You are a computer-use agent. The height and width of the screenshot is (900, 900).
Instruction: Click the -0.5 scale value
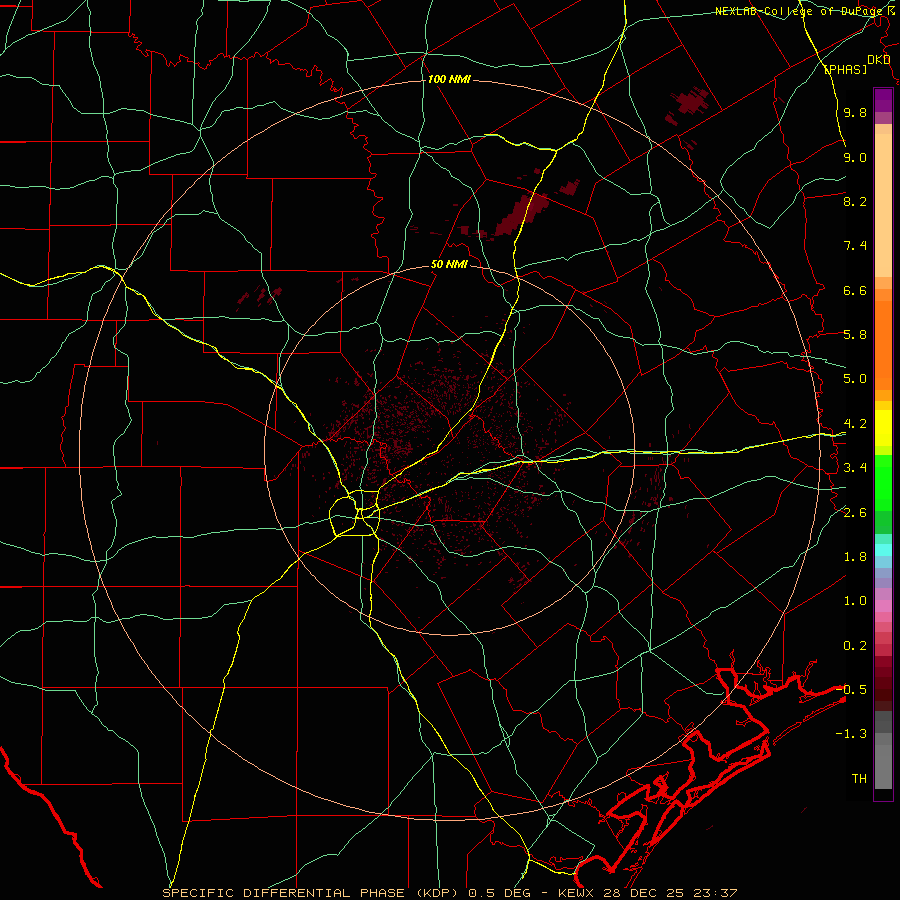tap(852, 690)
